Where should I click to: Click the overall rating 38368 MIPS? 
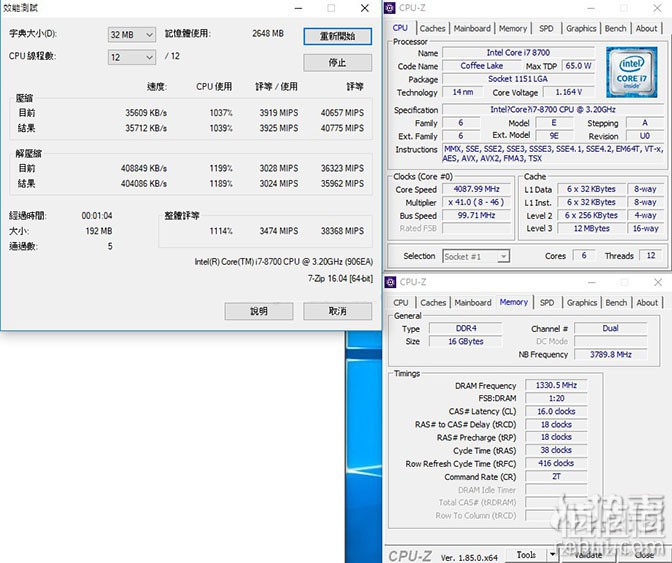click(x=342, y=231)
